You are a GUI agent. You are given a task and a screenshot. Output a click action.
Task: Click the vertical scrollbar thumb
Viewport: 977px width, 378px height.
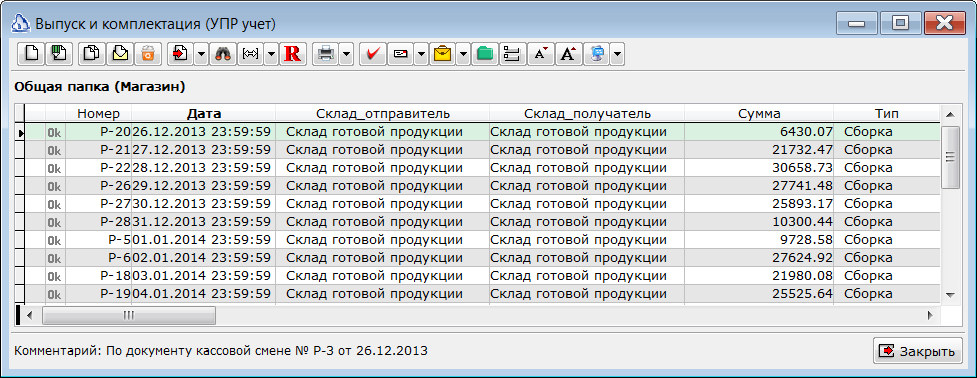[950, 157]
